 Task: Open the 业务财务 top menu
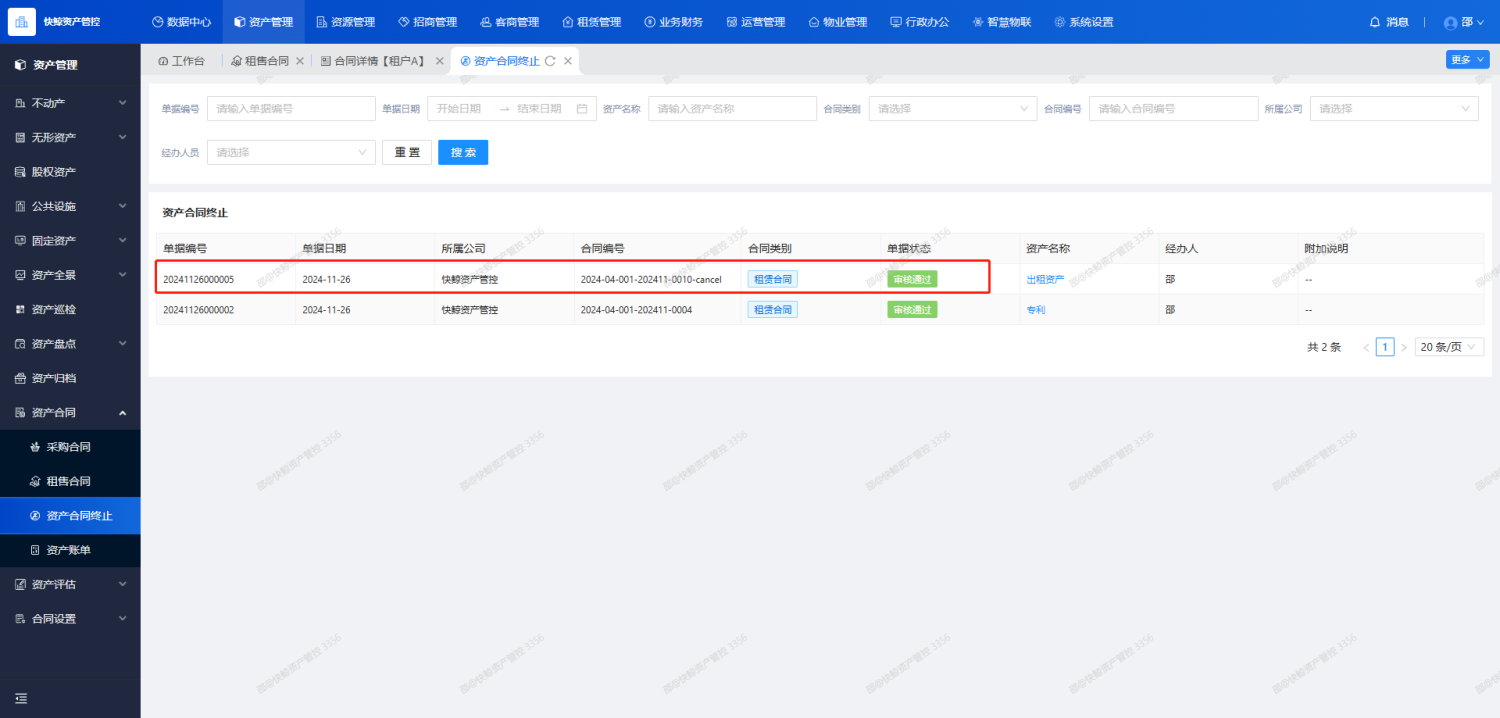673,22
